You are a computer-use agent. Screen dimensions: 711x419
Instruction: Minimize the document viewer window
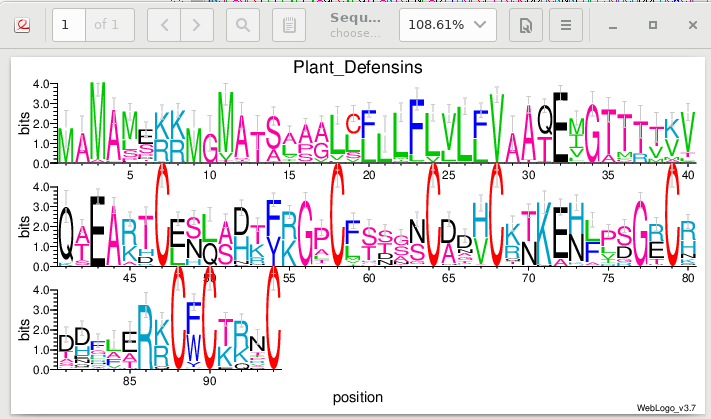612,24
